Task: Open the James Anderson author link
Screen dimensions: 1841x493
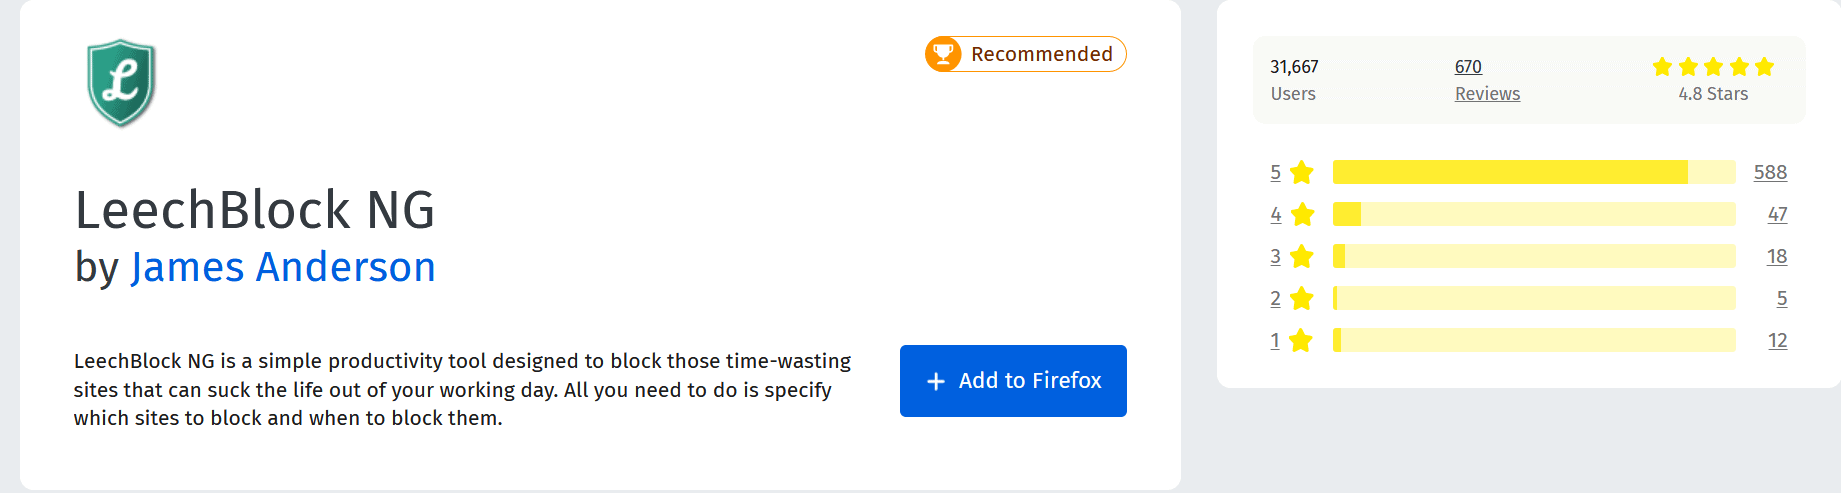Action: pos(283,267)
